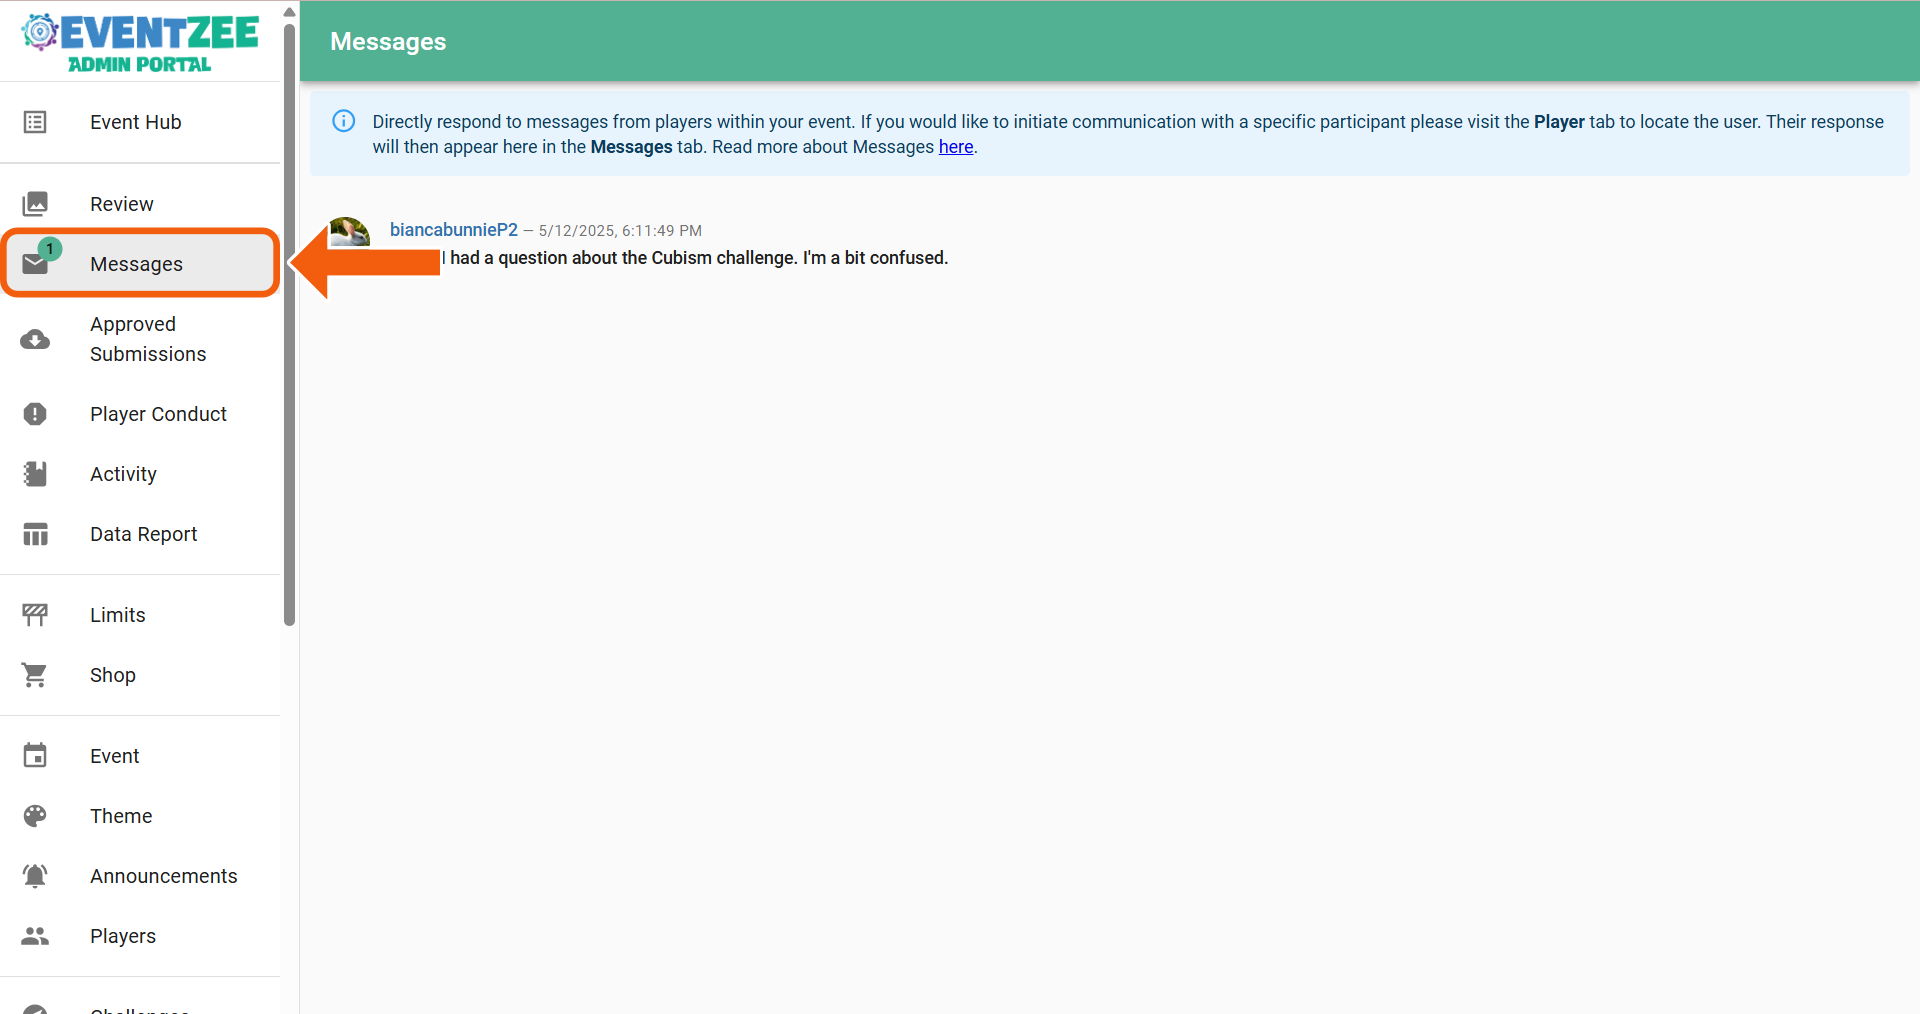Open Player Conduct page
This screenshot has width=1920, height=1014.
(x=140, y=414)
